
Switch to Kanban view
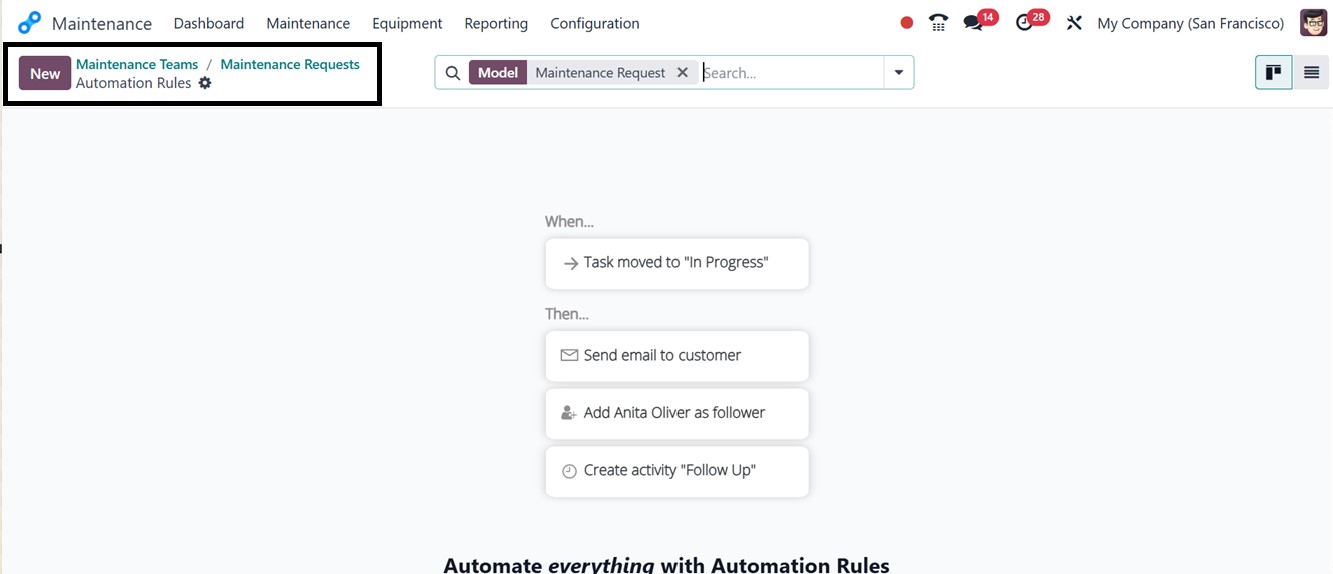(x=1273, y=73)
